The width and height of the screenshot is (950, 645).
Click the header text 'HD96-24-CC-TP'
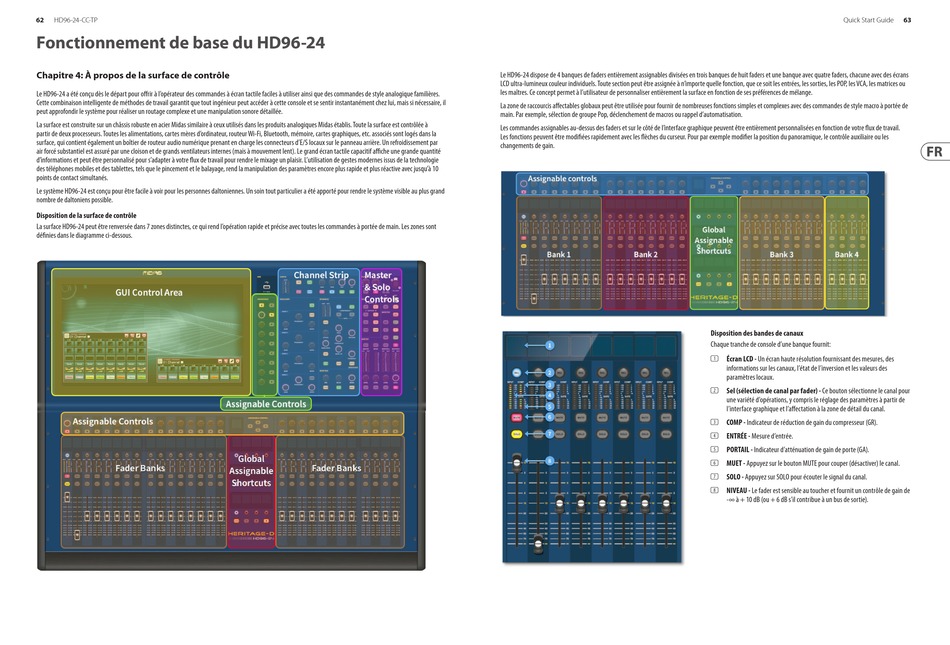click(76, 20)
